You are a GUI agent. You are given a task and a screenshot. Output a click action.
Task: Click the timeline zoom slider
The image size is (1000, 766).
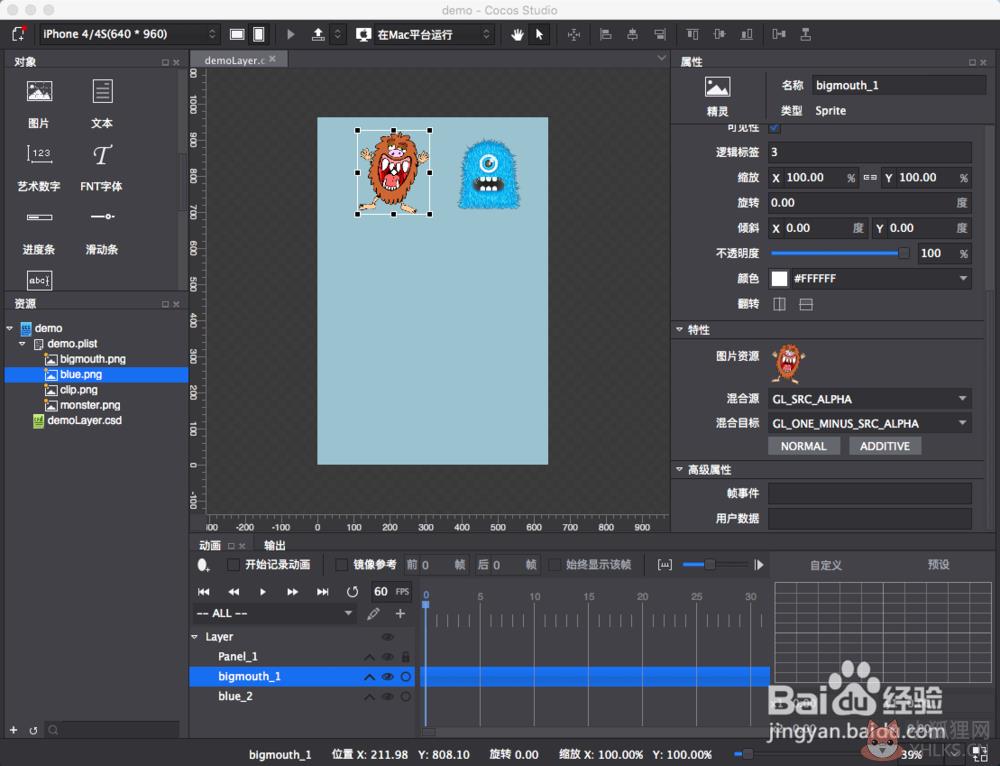[x=714, y=564]
